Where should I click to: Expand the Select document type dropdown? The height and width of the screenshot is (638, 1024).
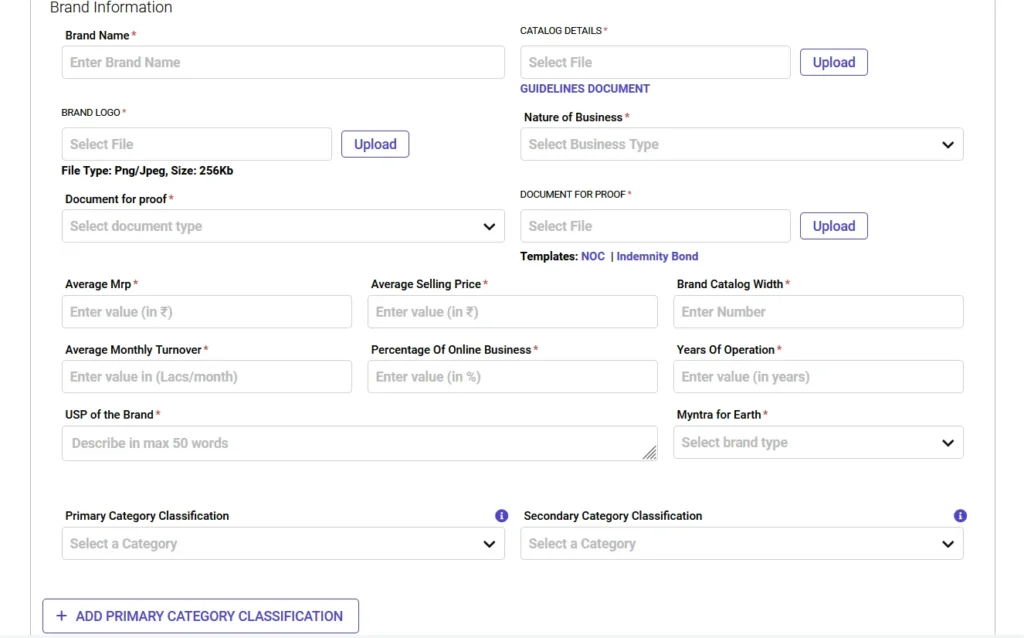tap(282, 226)
